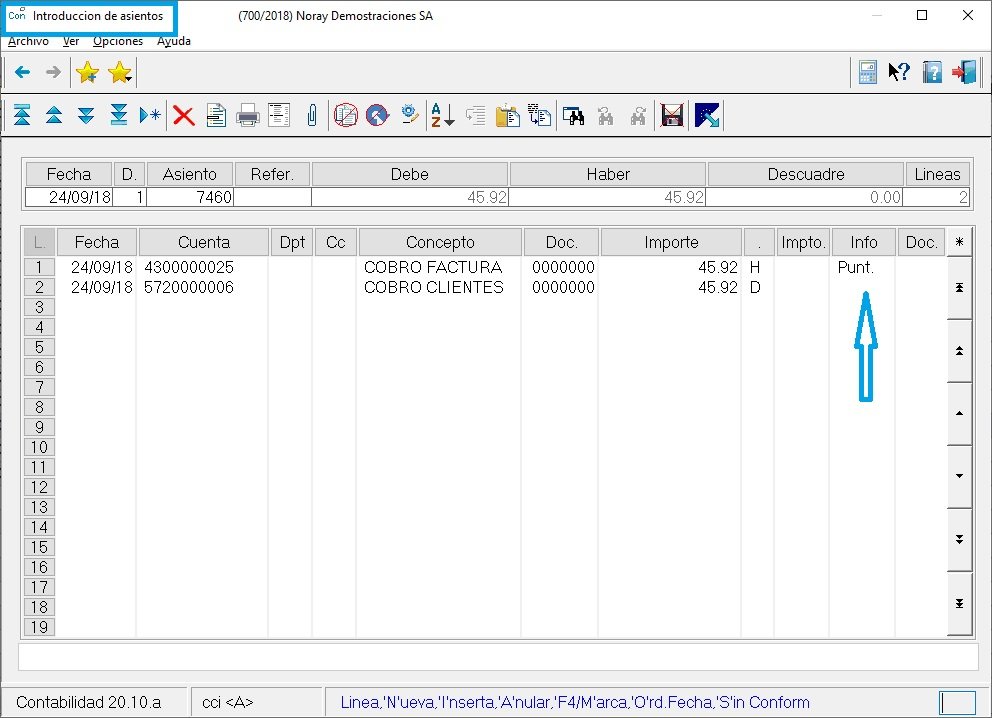
Task: Open the Opciones menu
Action: coord(118,41)
